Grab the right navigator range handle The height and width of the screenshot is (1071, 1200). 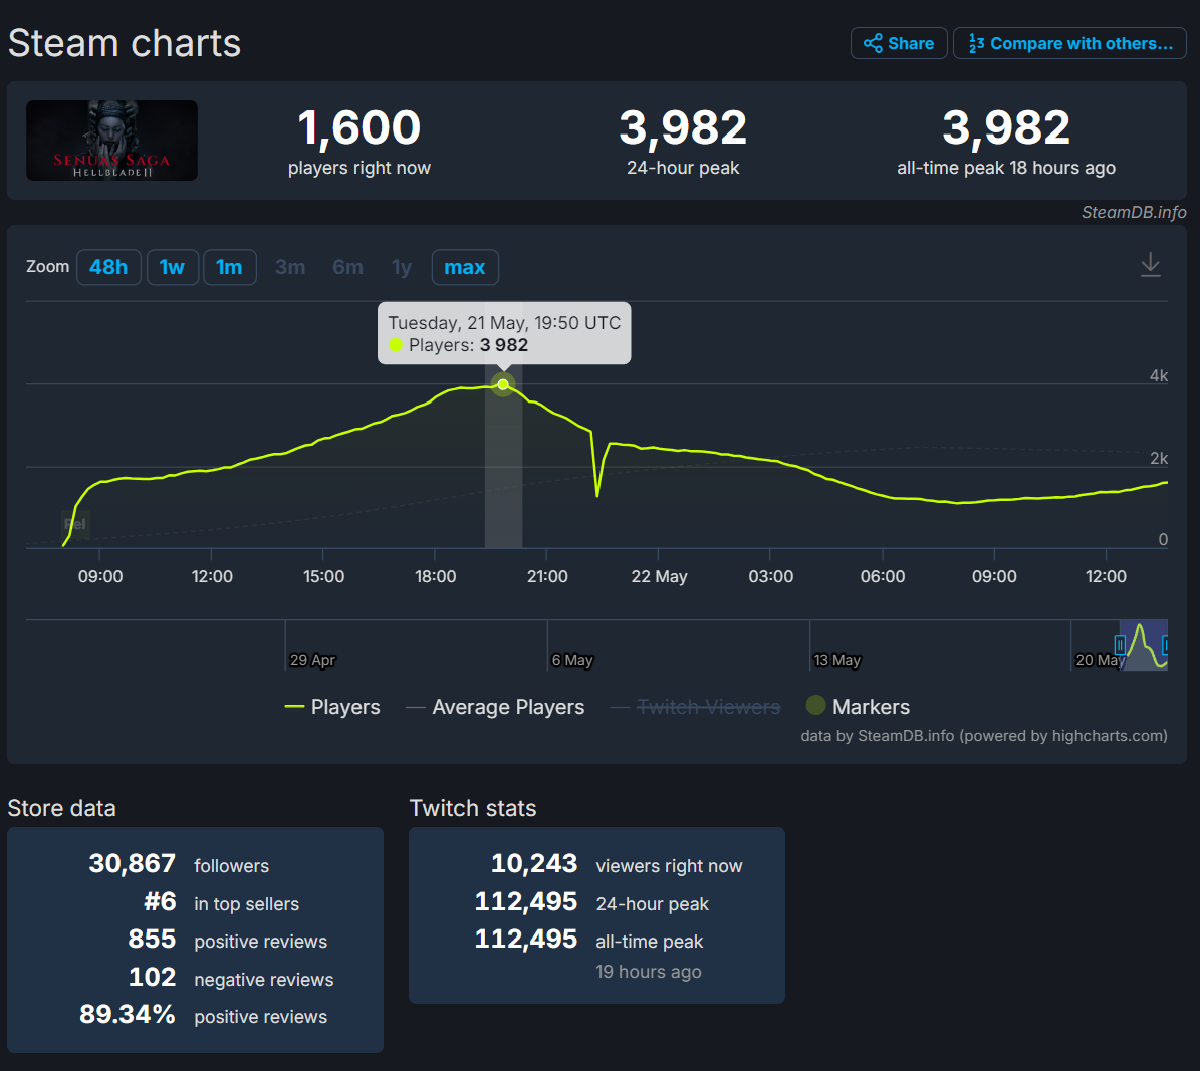[1166, 645]
